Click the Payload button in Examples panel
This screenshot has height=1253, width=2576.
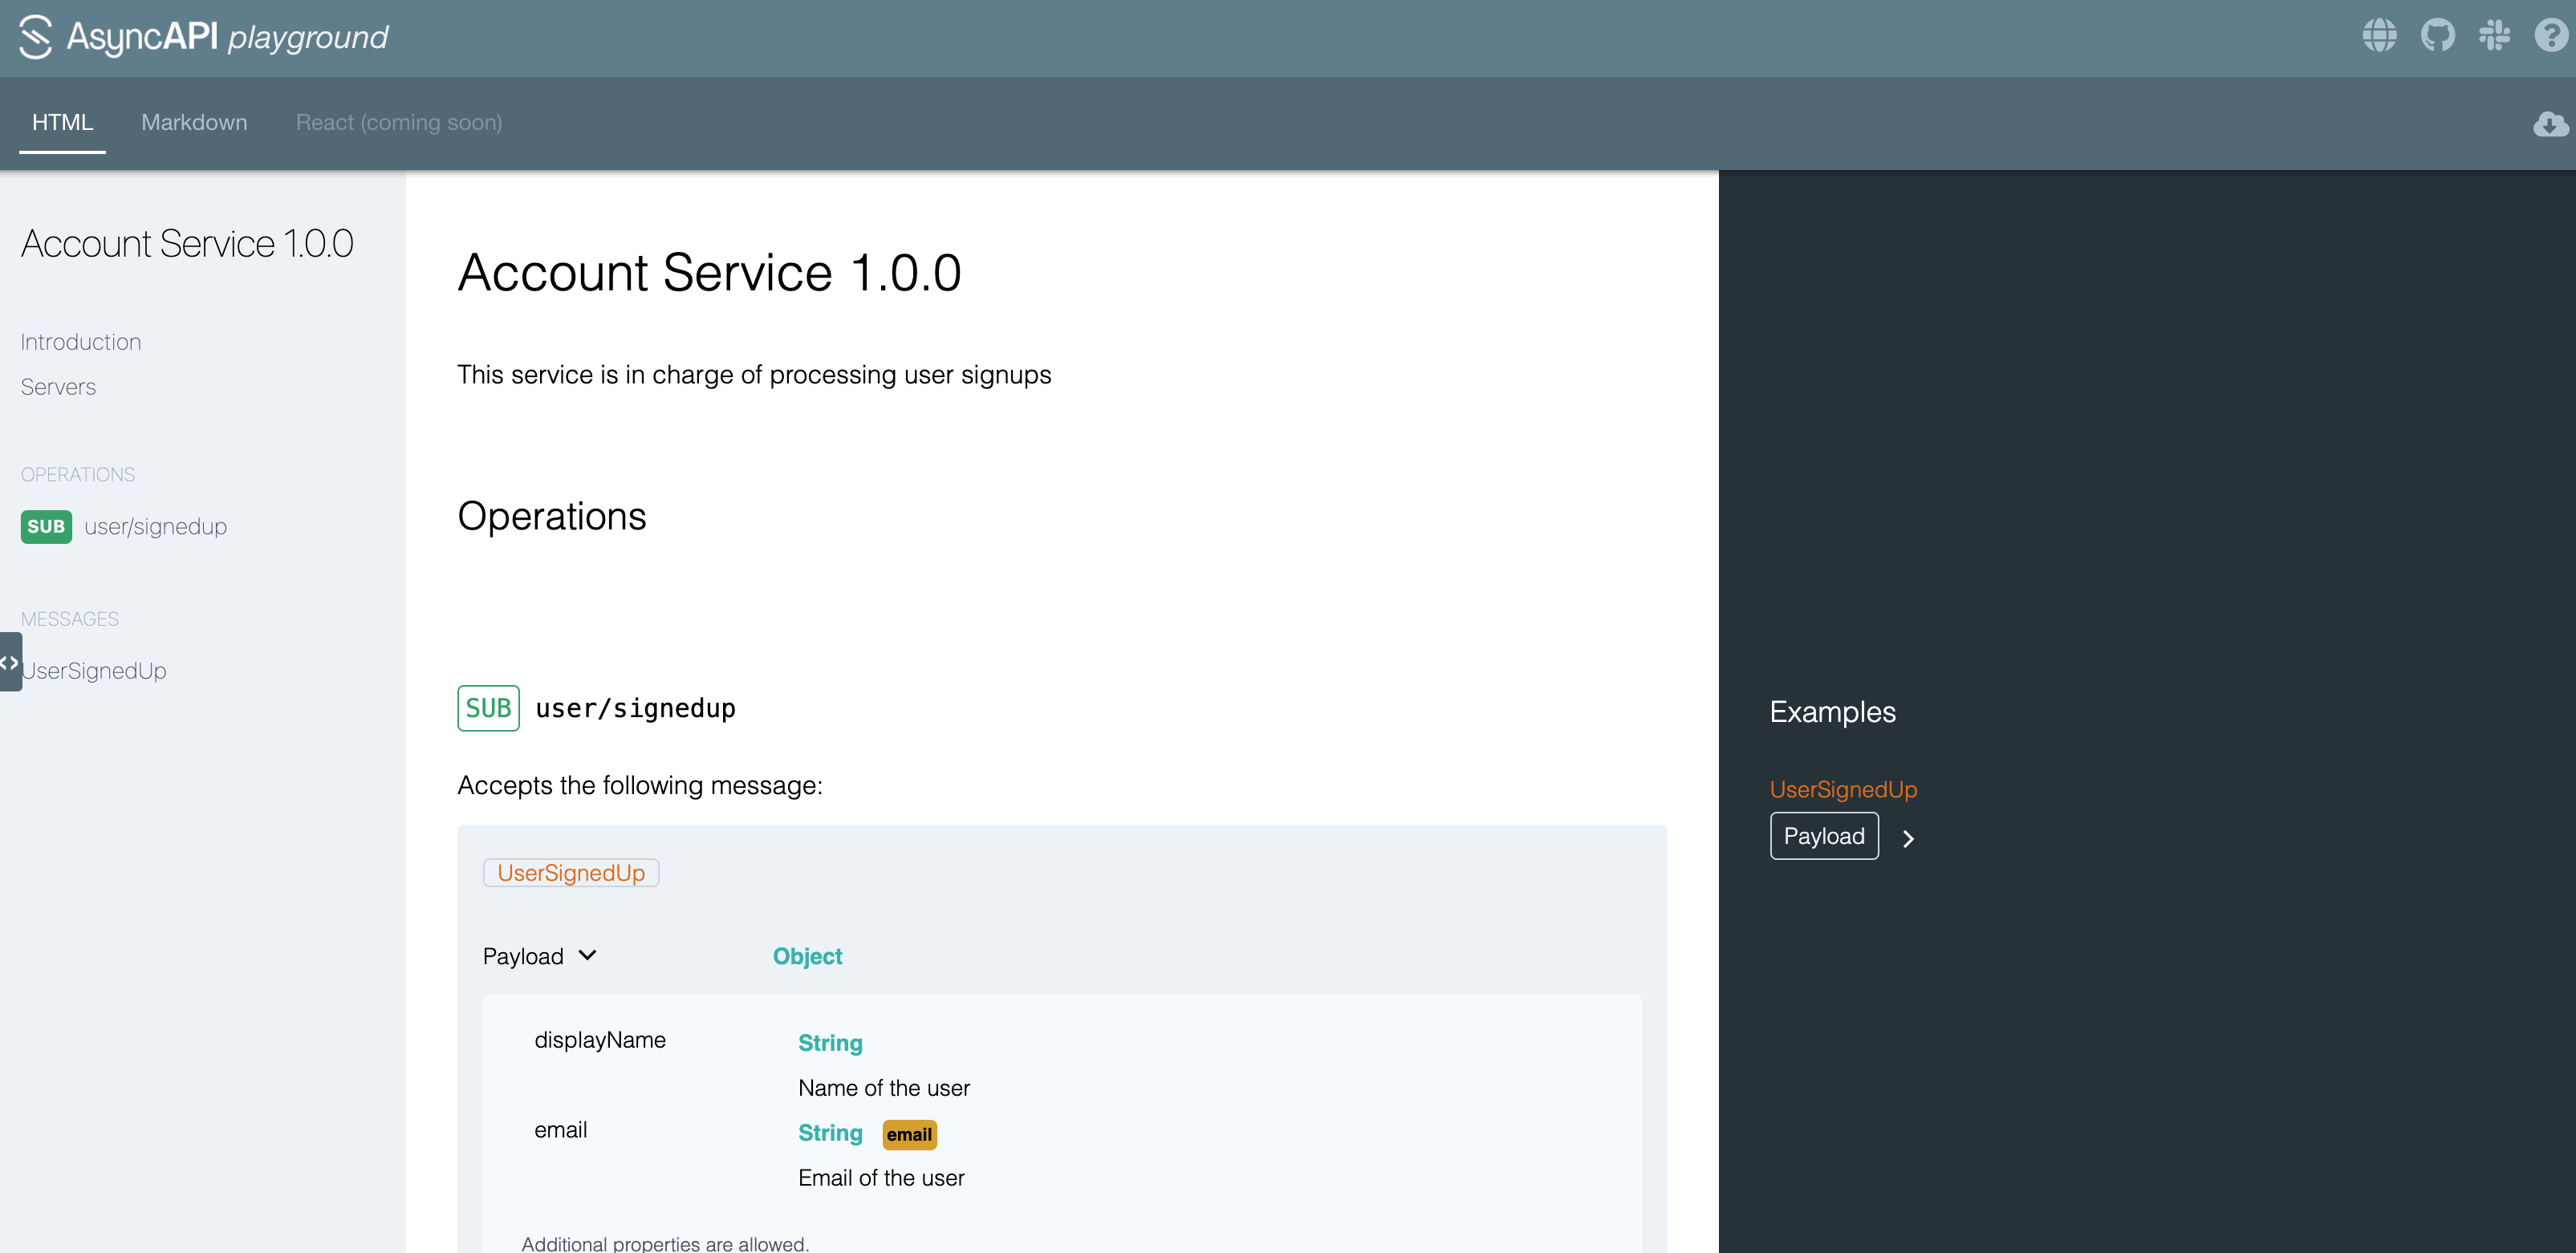(1823, 834)
